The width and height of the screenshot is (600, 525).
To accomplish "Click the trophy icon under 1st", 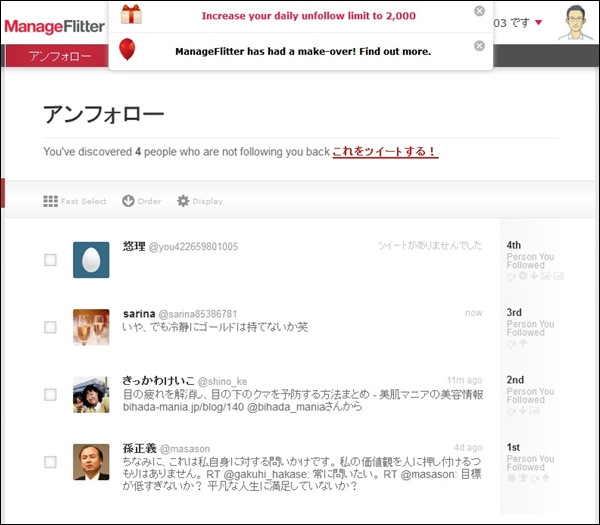I will click(x=523, y=478).
